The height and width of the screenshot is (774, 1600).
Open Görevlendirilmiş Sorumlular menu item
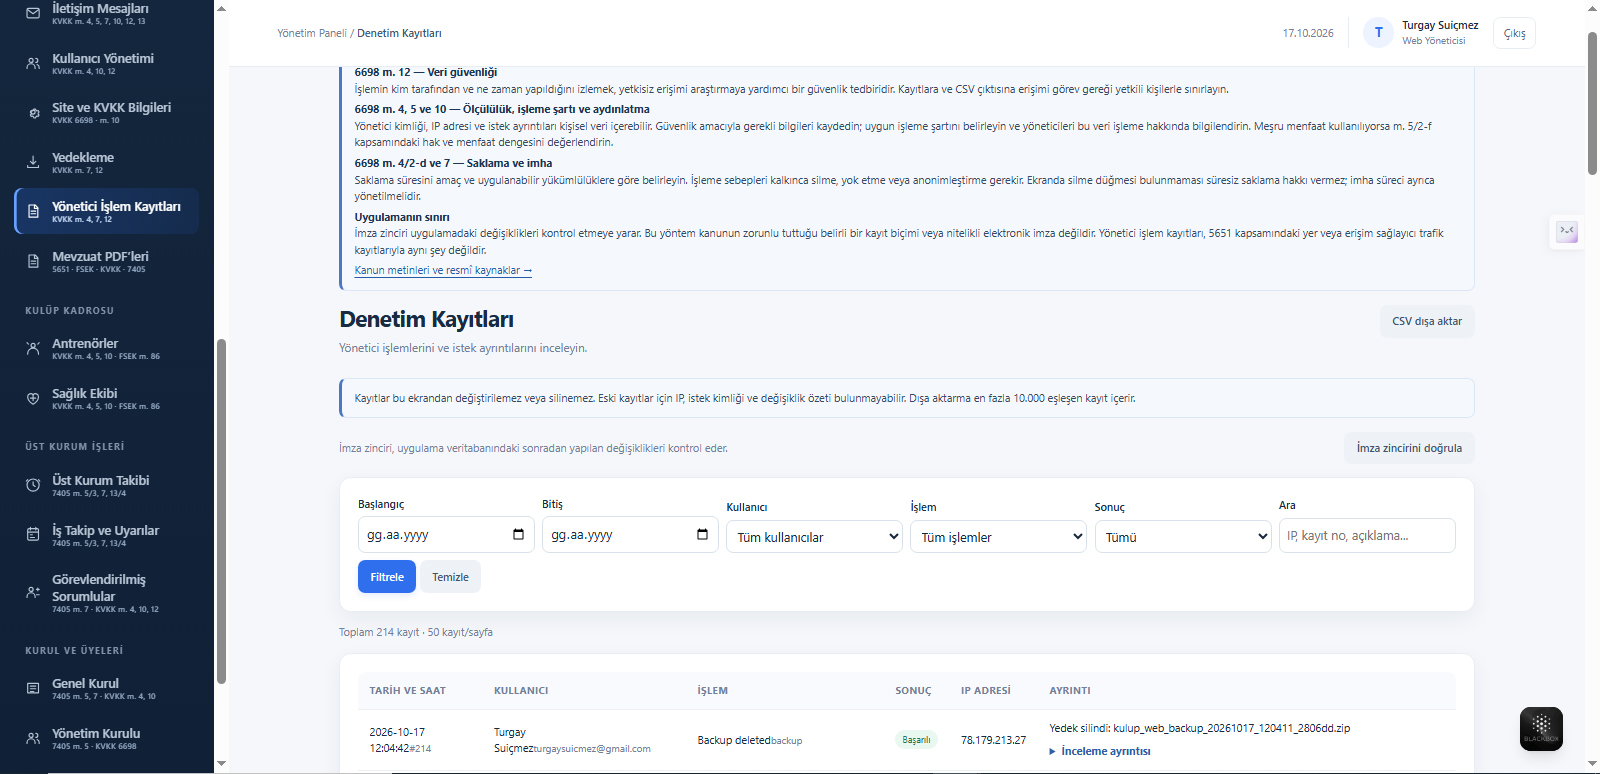pyautogui.click(x=106, y=593)
